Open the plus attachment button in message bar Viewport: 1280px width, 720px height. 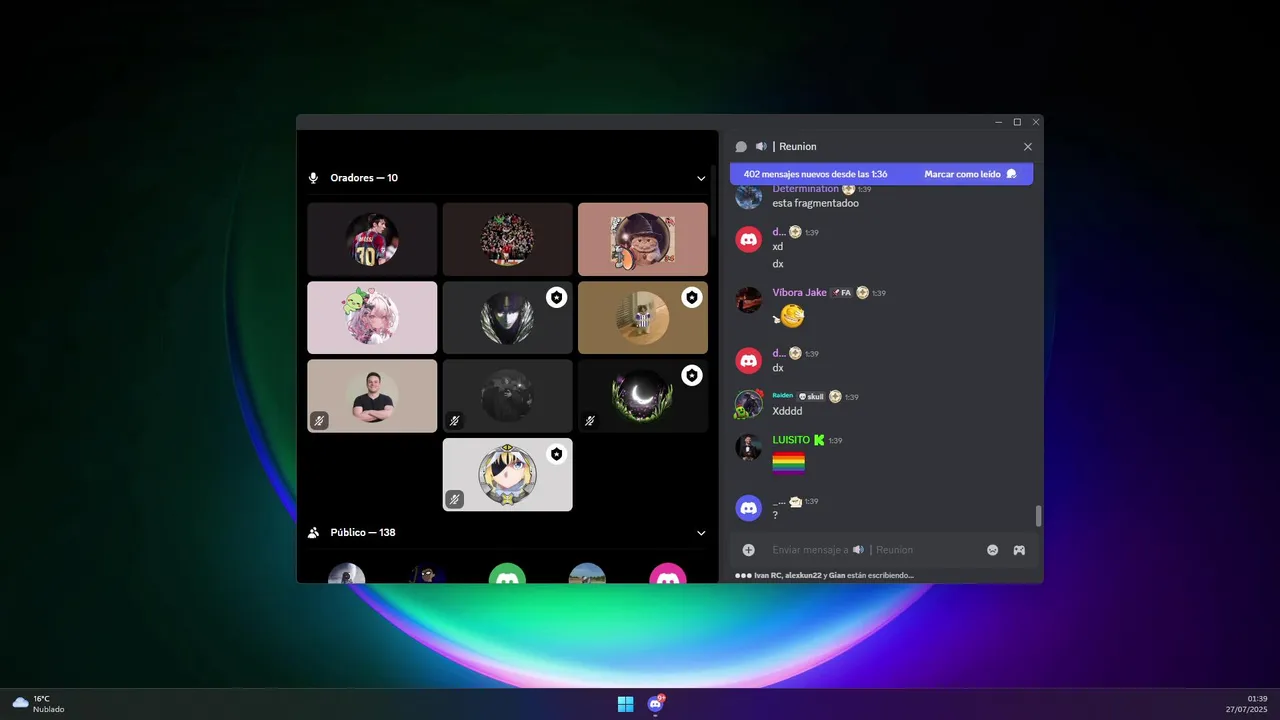(749, 550)
